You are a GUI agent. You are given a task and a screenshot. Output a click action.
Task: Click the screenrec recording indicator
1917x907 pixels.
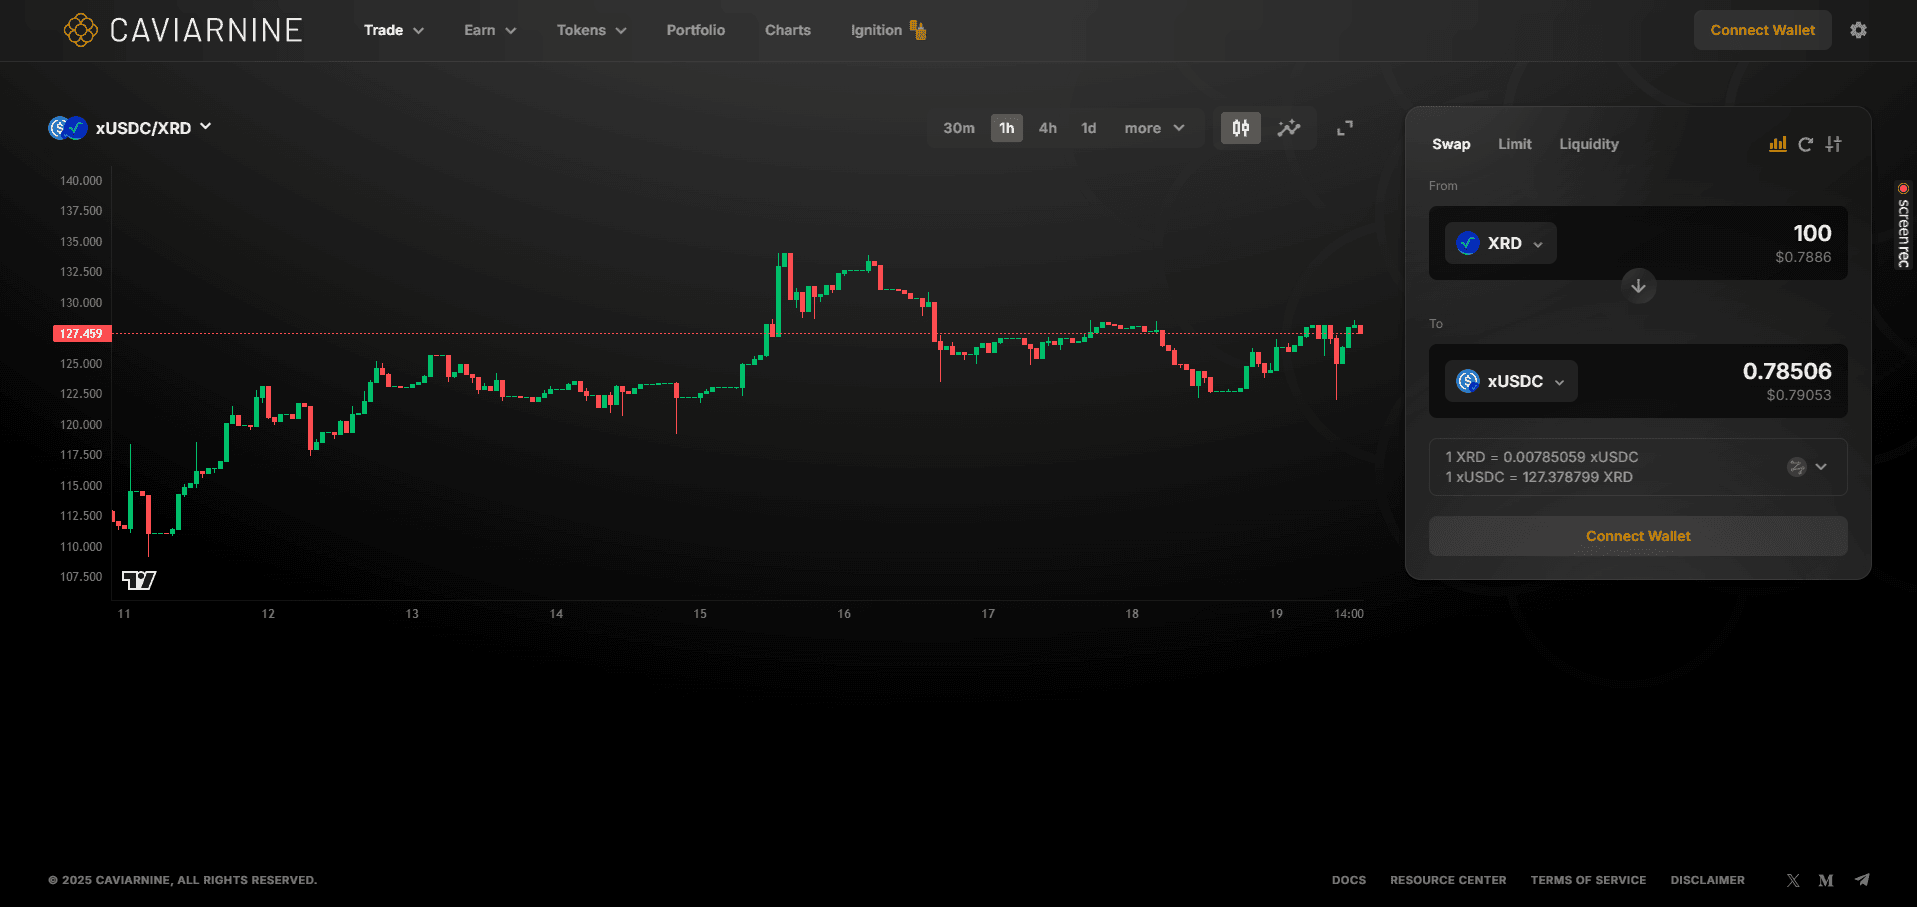(1903, 225)
